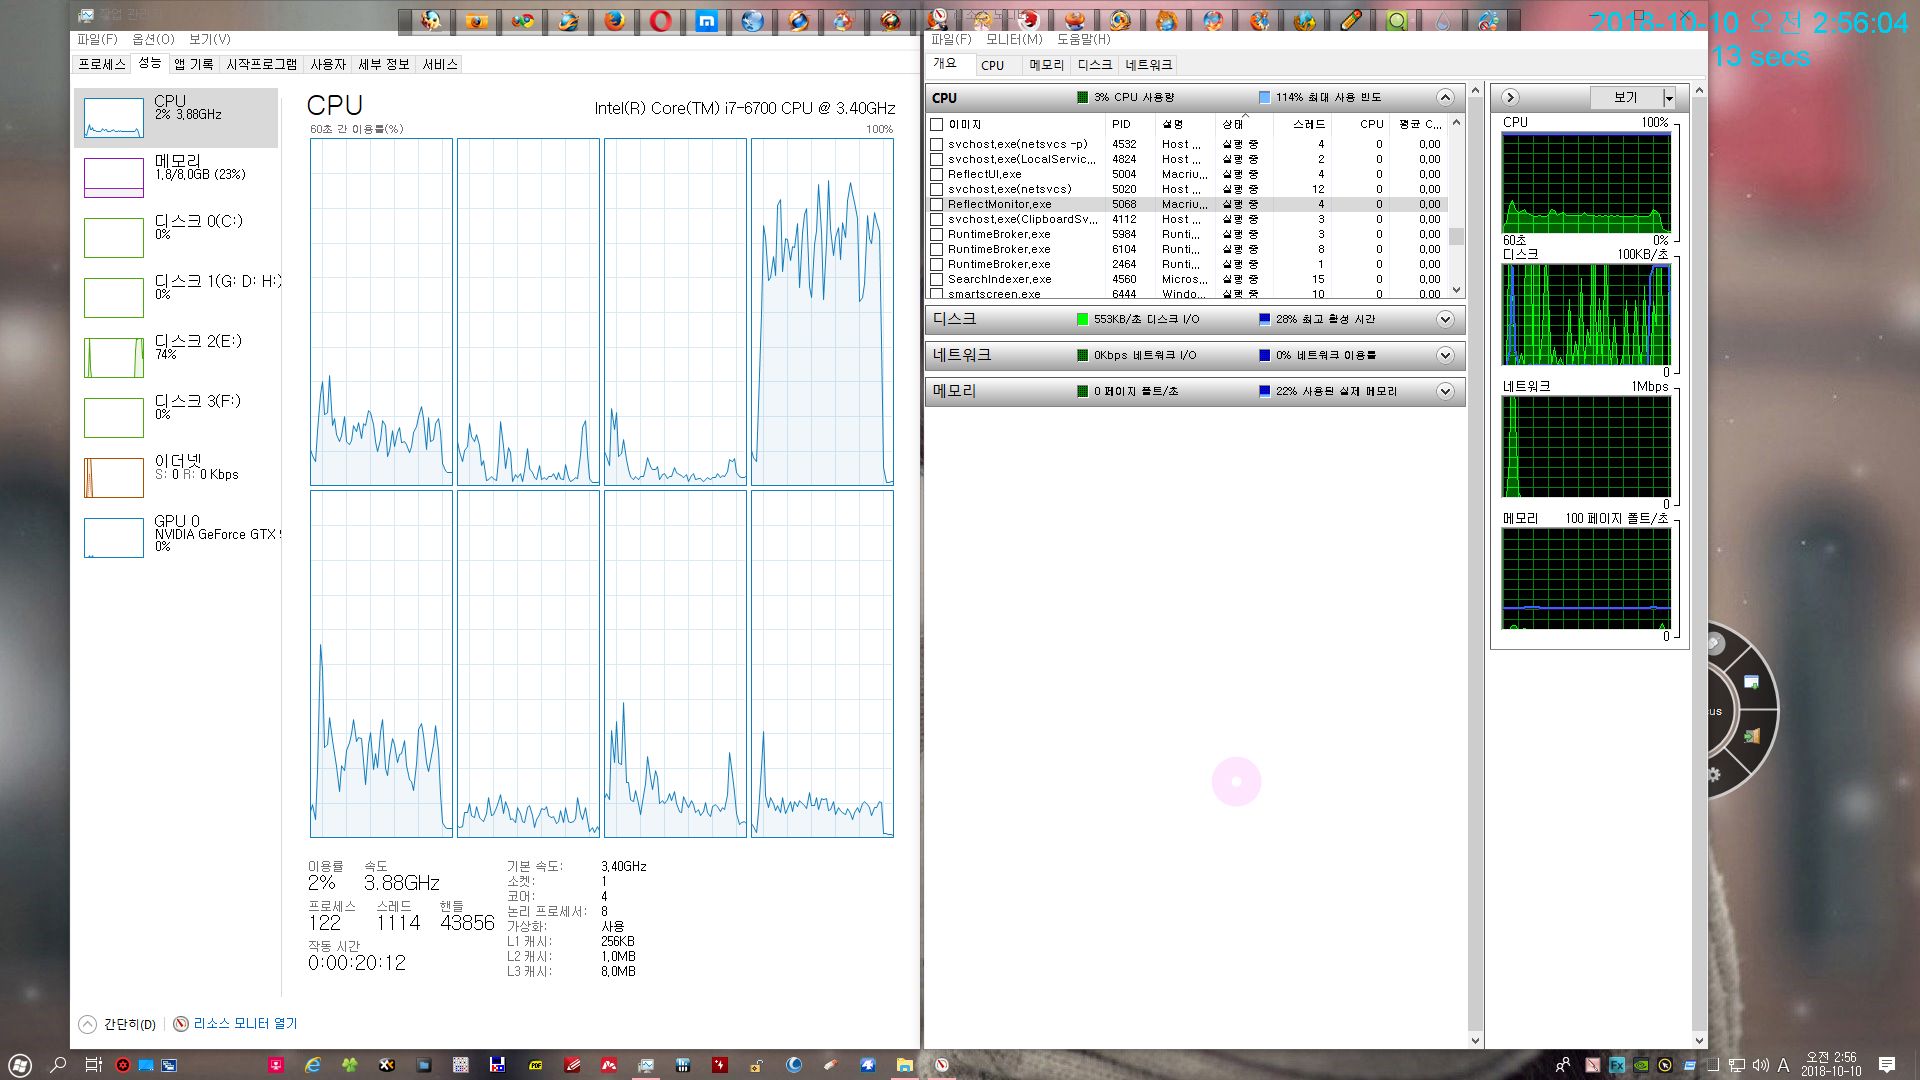Image resolution: width=1920 pixels, height=1080 pixels.
Task: Expand the 디스크 section in Resource Monitor
Action: pos(1445,319)
